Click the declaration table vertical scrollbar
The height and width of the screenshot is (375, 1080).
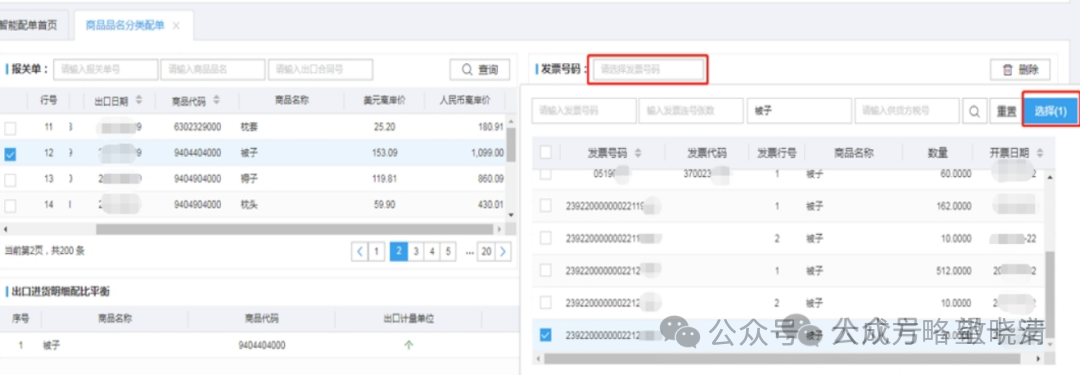click(x=511, y=145)
